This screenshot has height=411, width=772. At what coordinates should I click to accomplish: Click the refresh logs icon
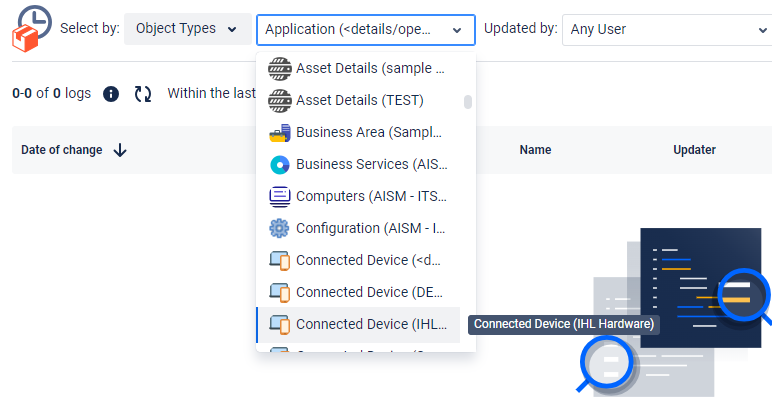click(x=143, y=94)
